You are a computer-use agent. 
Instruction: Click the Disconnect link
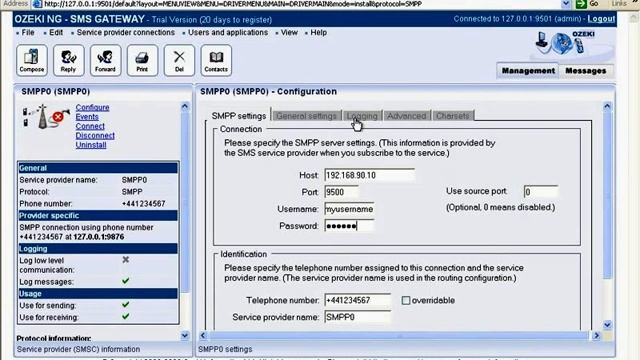coord(95,136)
